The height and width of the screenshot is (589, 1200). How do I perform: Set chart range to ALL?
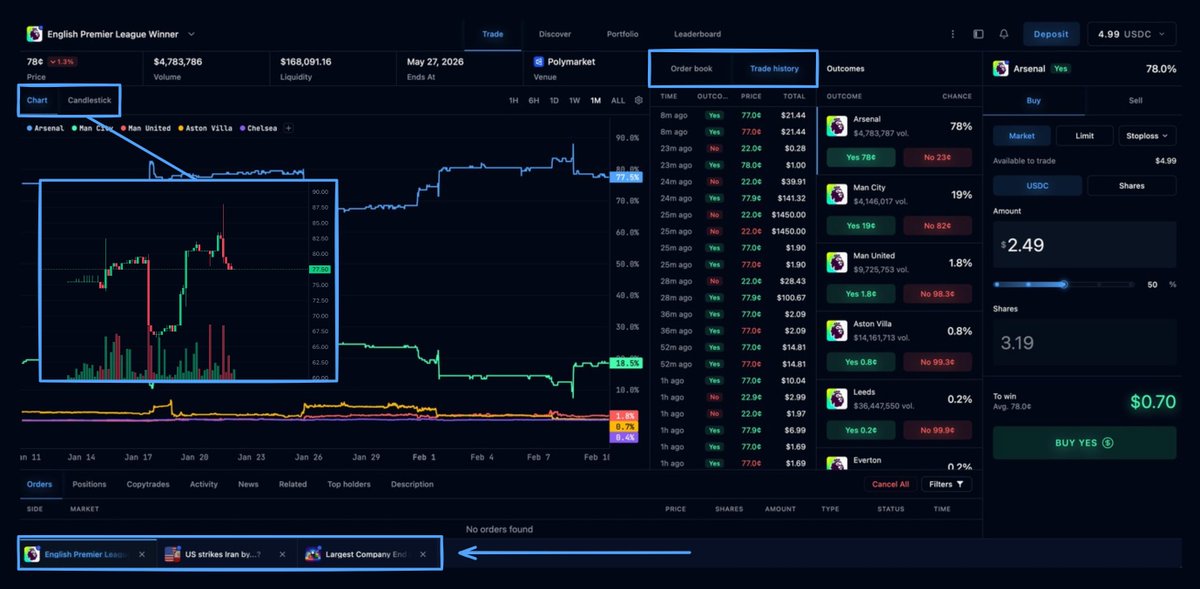pos(618,101)
